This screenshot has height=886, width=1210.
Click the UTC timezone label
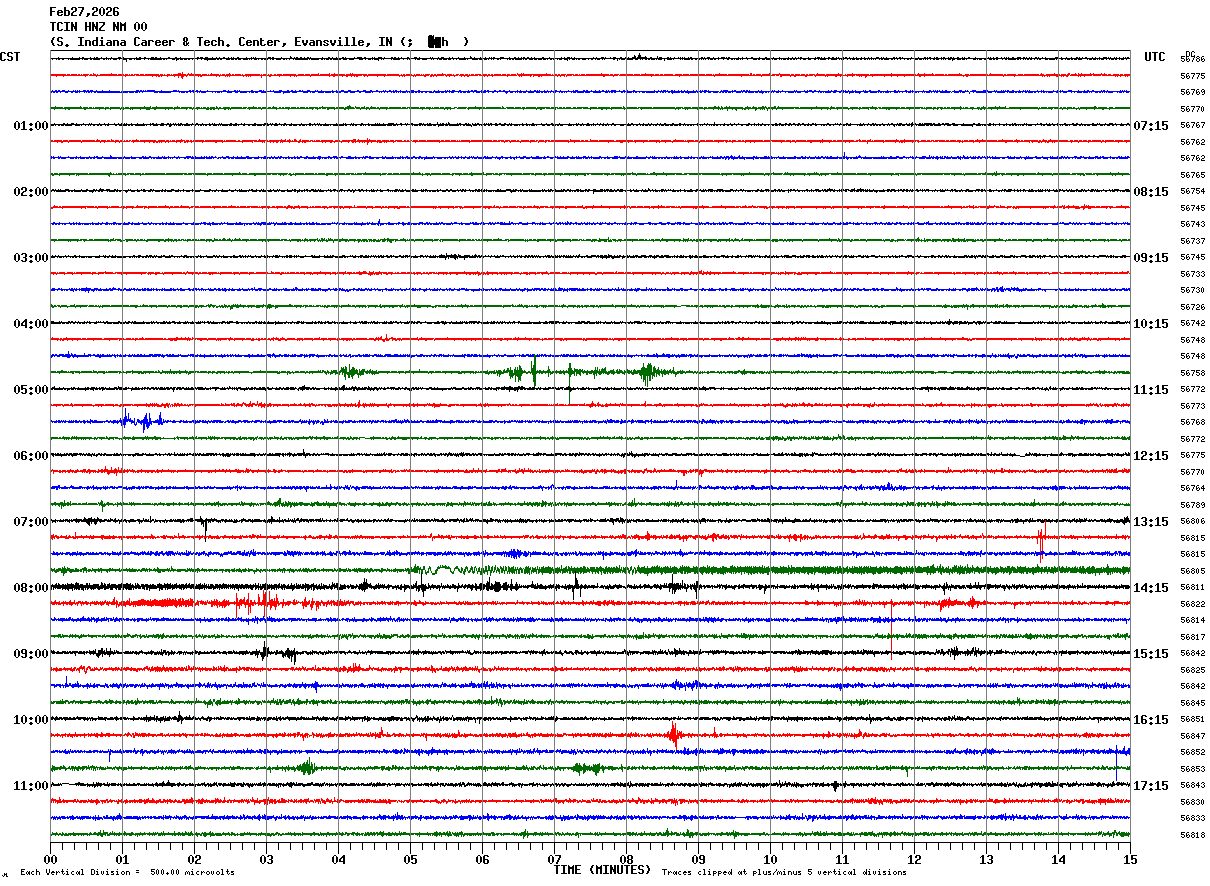(x=1155, y=57)
